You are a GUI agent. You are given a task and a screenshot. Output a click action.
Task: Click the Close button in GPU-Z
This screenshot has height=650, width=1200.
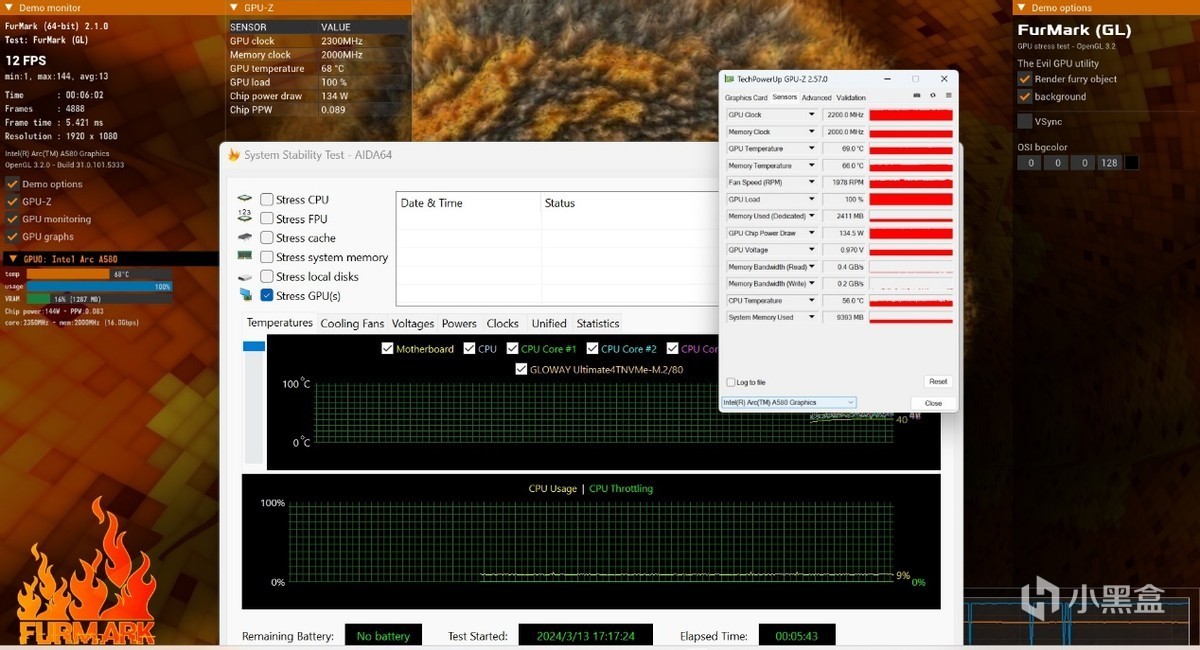[933, 403]
